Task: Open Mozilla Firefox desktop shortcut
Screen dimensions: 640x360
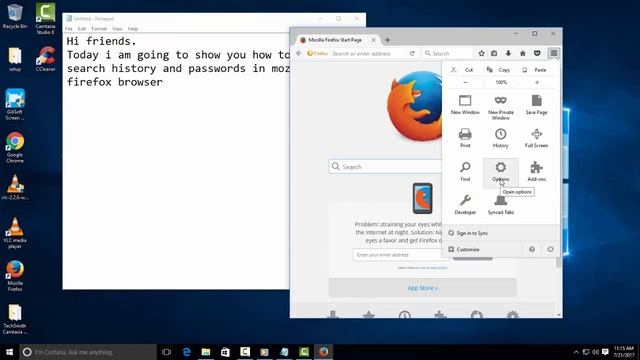Action: tap(15, 276)
